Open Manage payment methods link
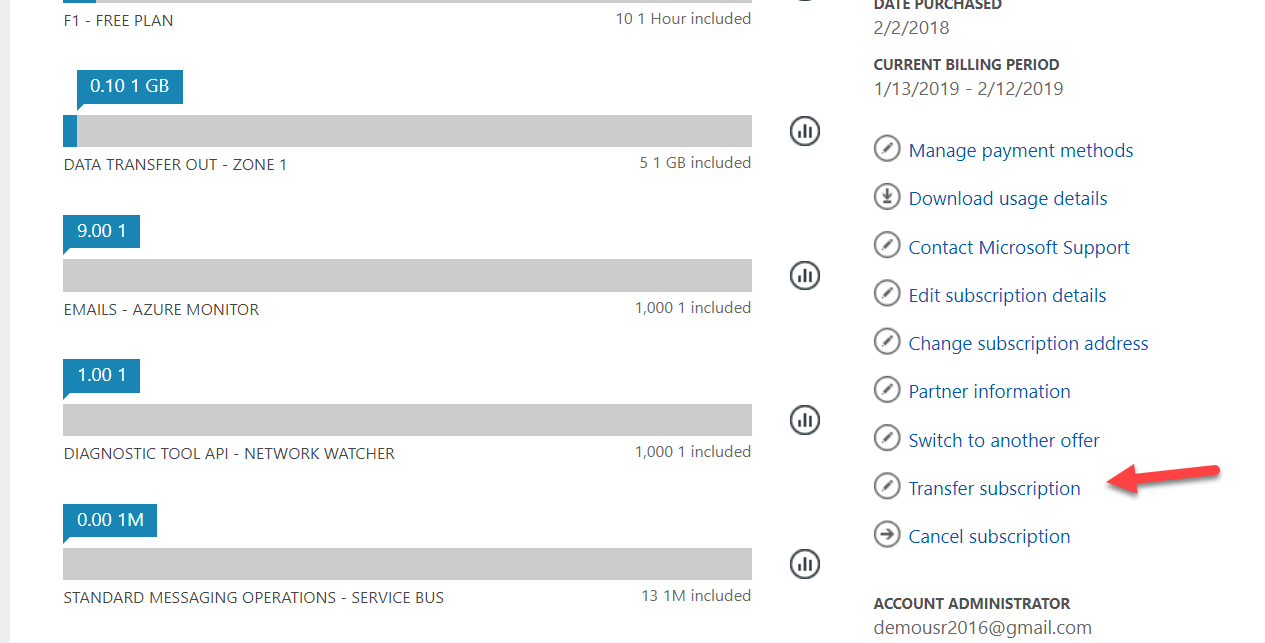Viewport: 1265px width, 643px height. [x=1020, y=151]
